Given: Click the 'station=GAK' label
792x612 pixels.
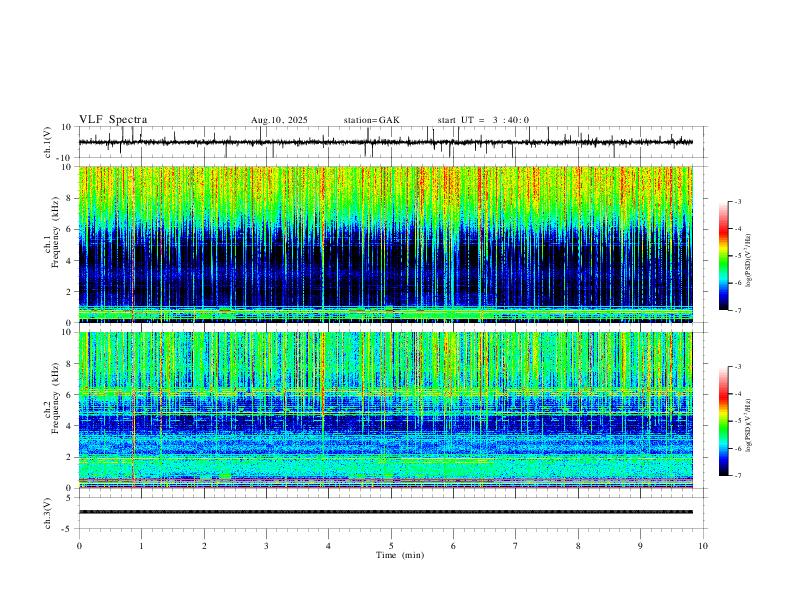Looking at the screenshot, I should 371,120.
